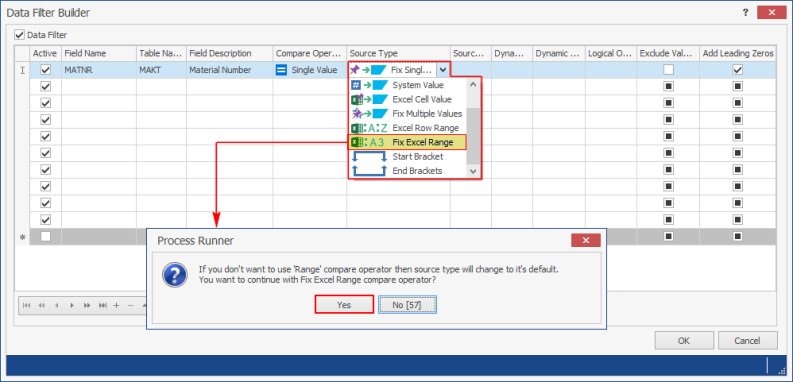Click Cancel in Data Filter Builder
The image size is (793, 382).
(747, 341)
